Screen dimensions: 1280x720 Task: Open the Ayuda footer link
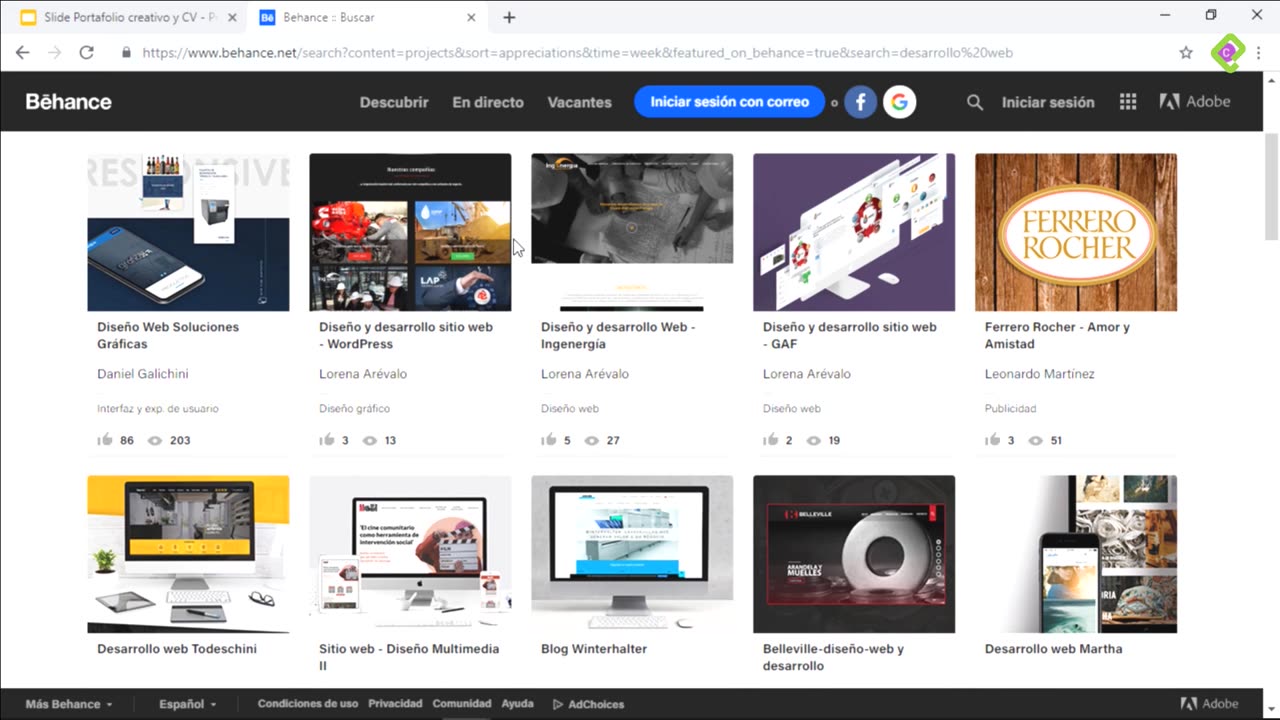pyautogui.click(x=517, y=704)
